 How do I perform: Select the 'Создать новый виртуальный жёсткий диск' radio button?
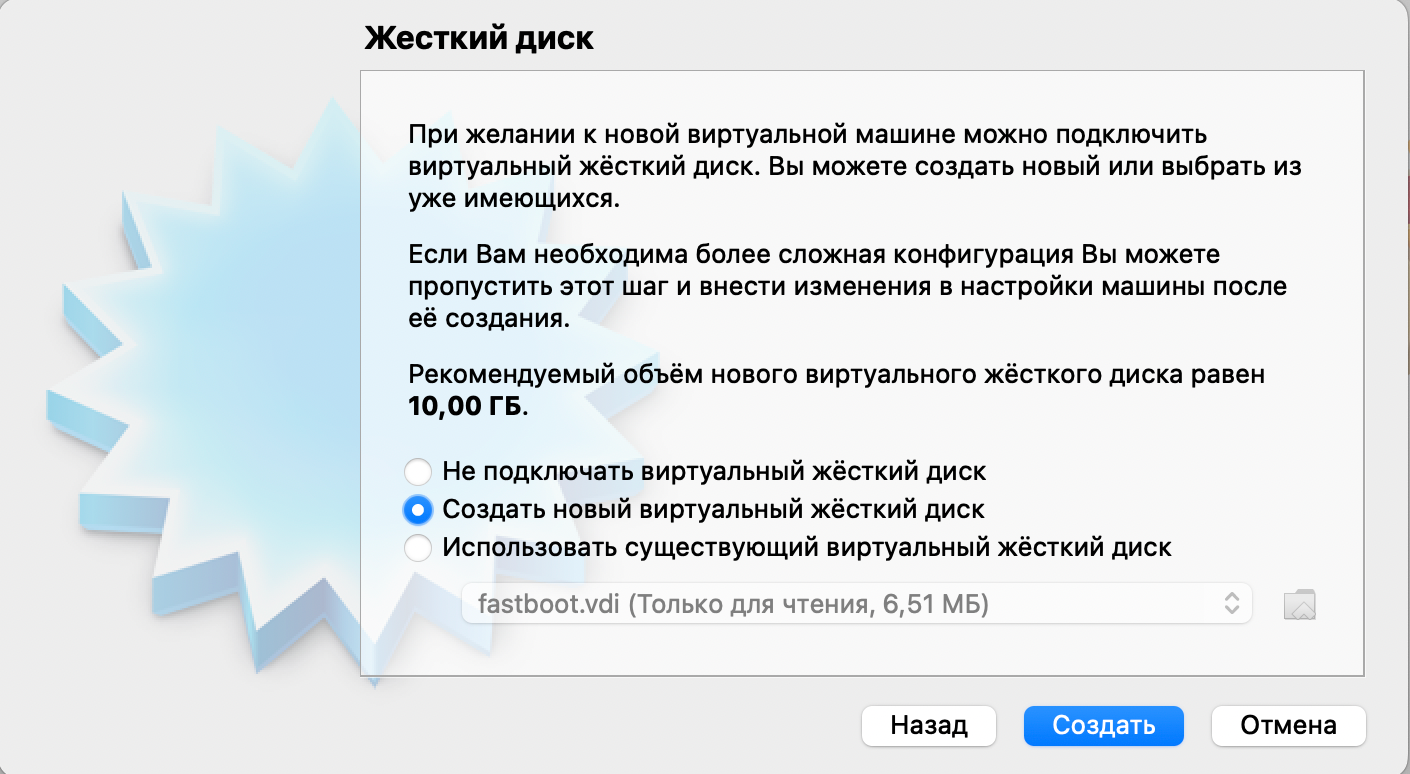418,510
